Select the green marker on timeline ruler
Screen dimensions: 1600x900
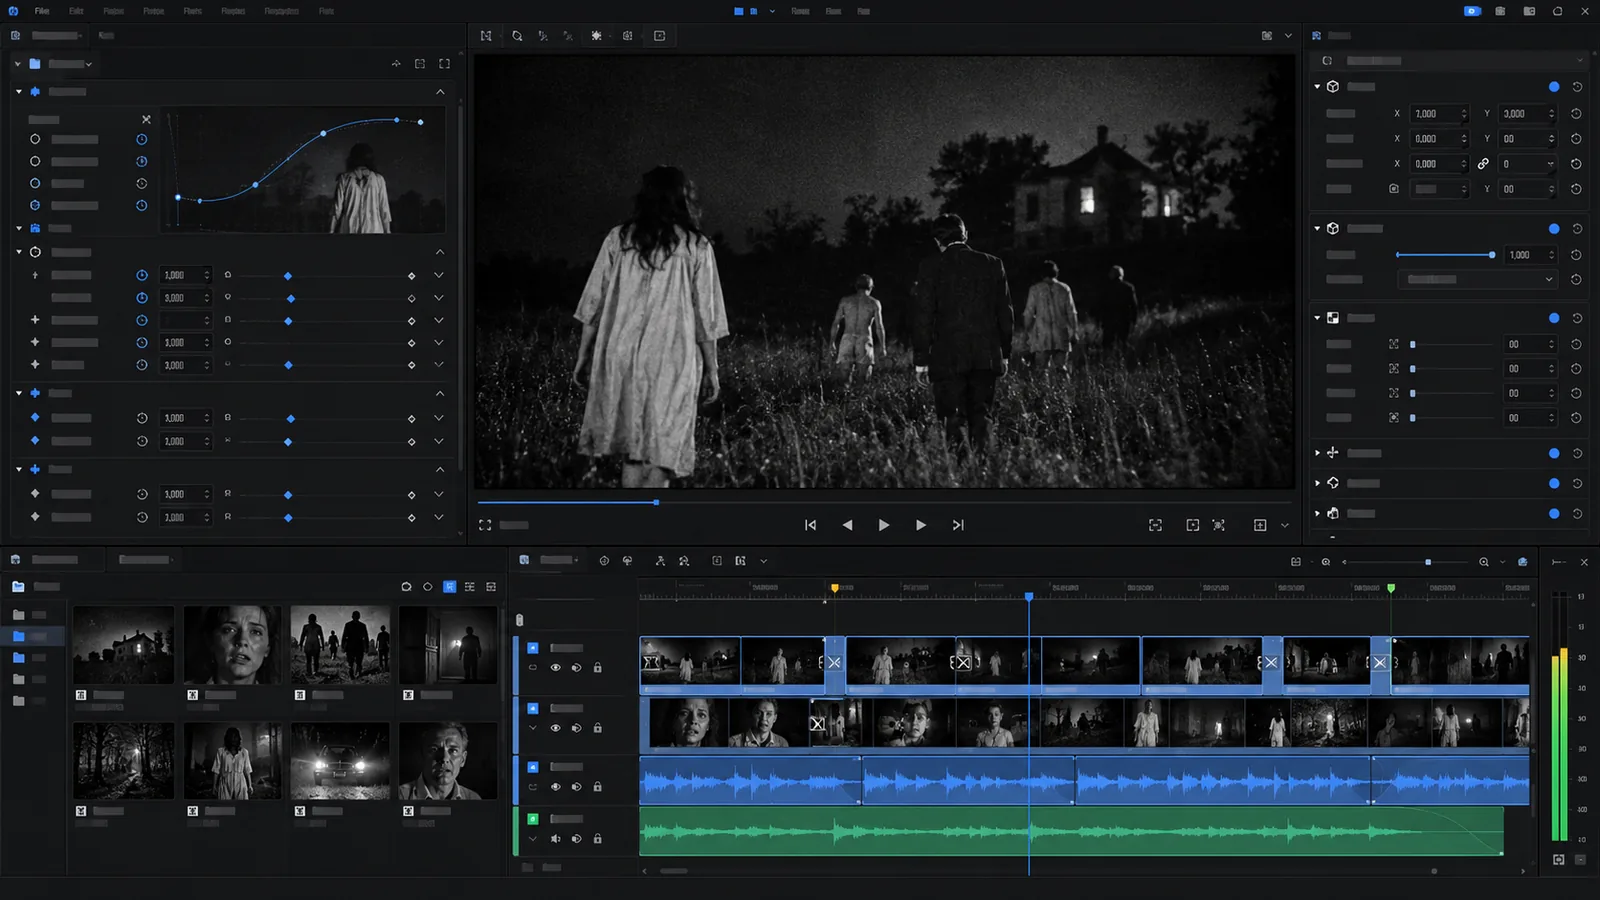(1391, 588)
